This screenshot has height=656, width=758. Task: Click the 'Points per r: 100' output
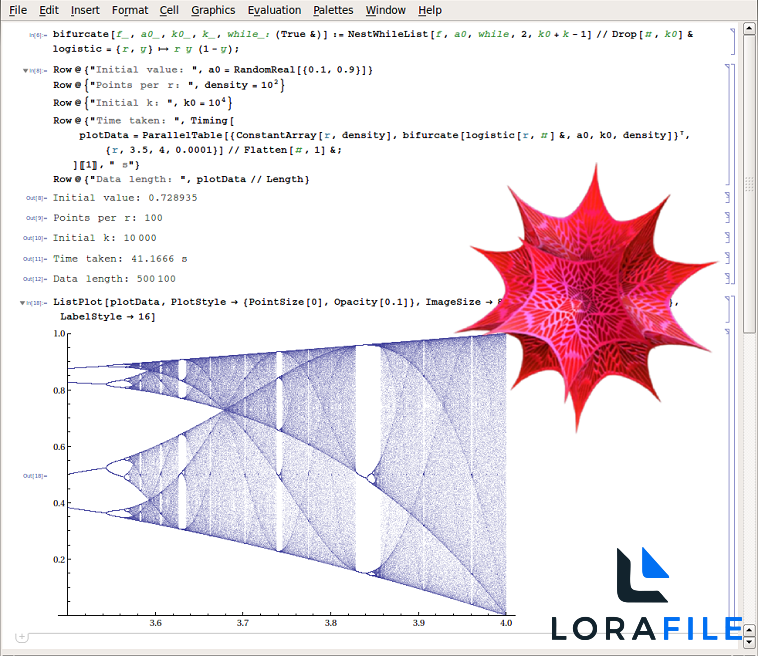[107, 218]
